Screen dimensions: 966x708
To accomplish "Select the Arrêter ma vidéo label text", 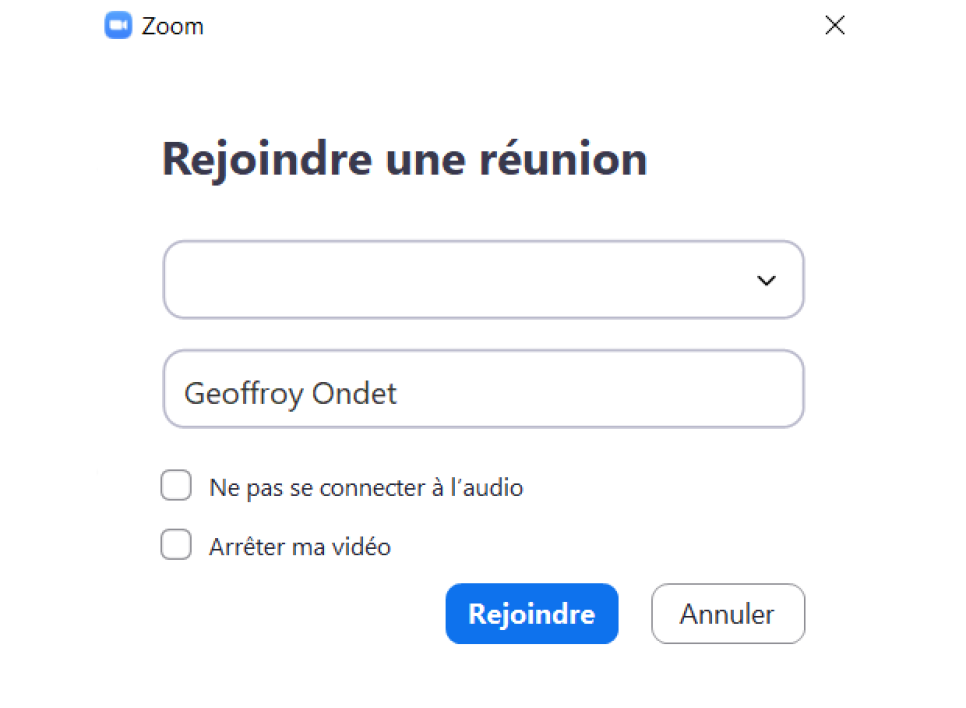I will 300,547.
